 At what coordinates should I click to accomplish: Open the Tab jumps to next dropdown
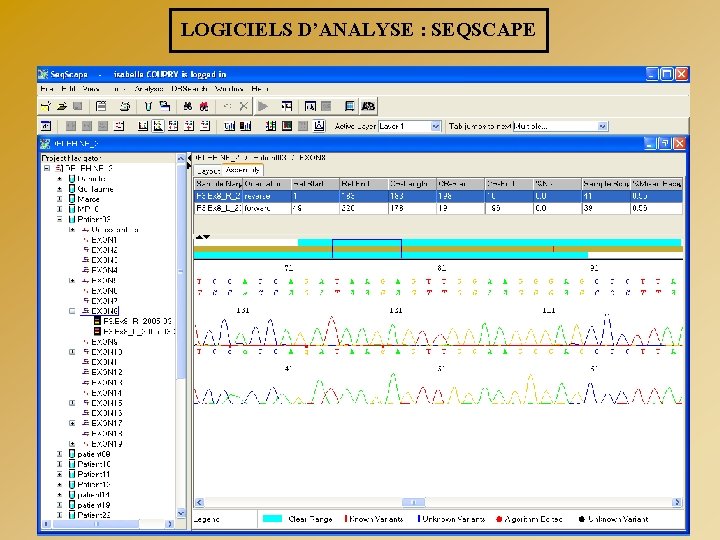click(x=603, y=126)
